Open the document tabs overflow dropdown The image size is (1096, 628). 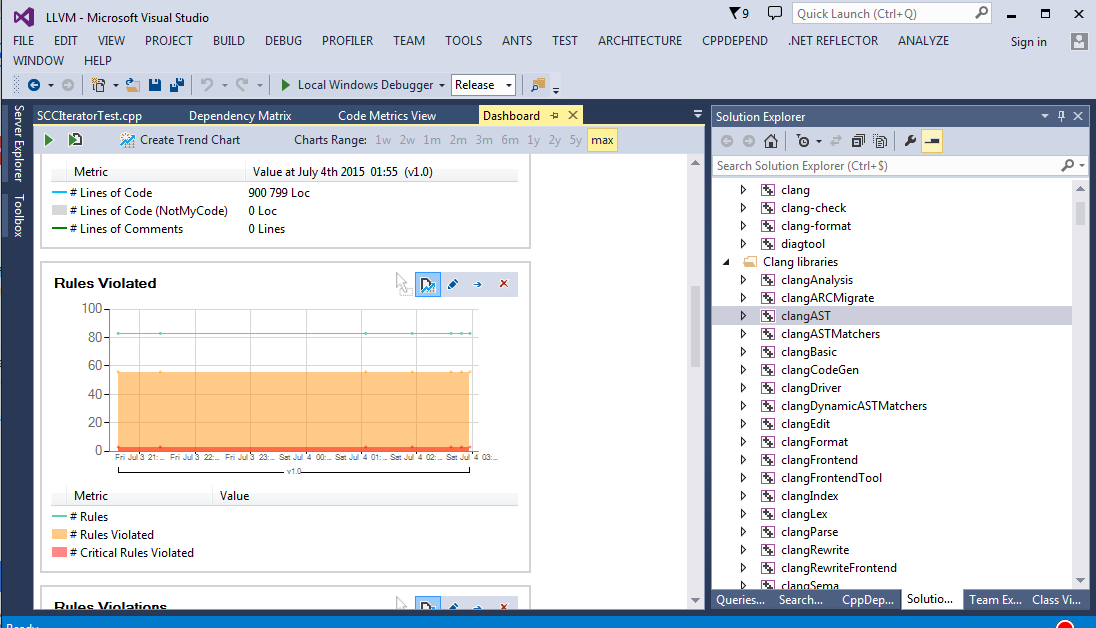pyautogui.click(x=698, y=114)
